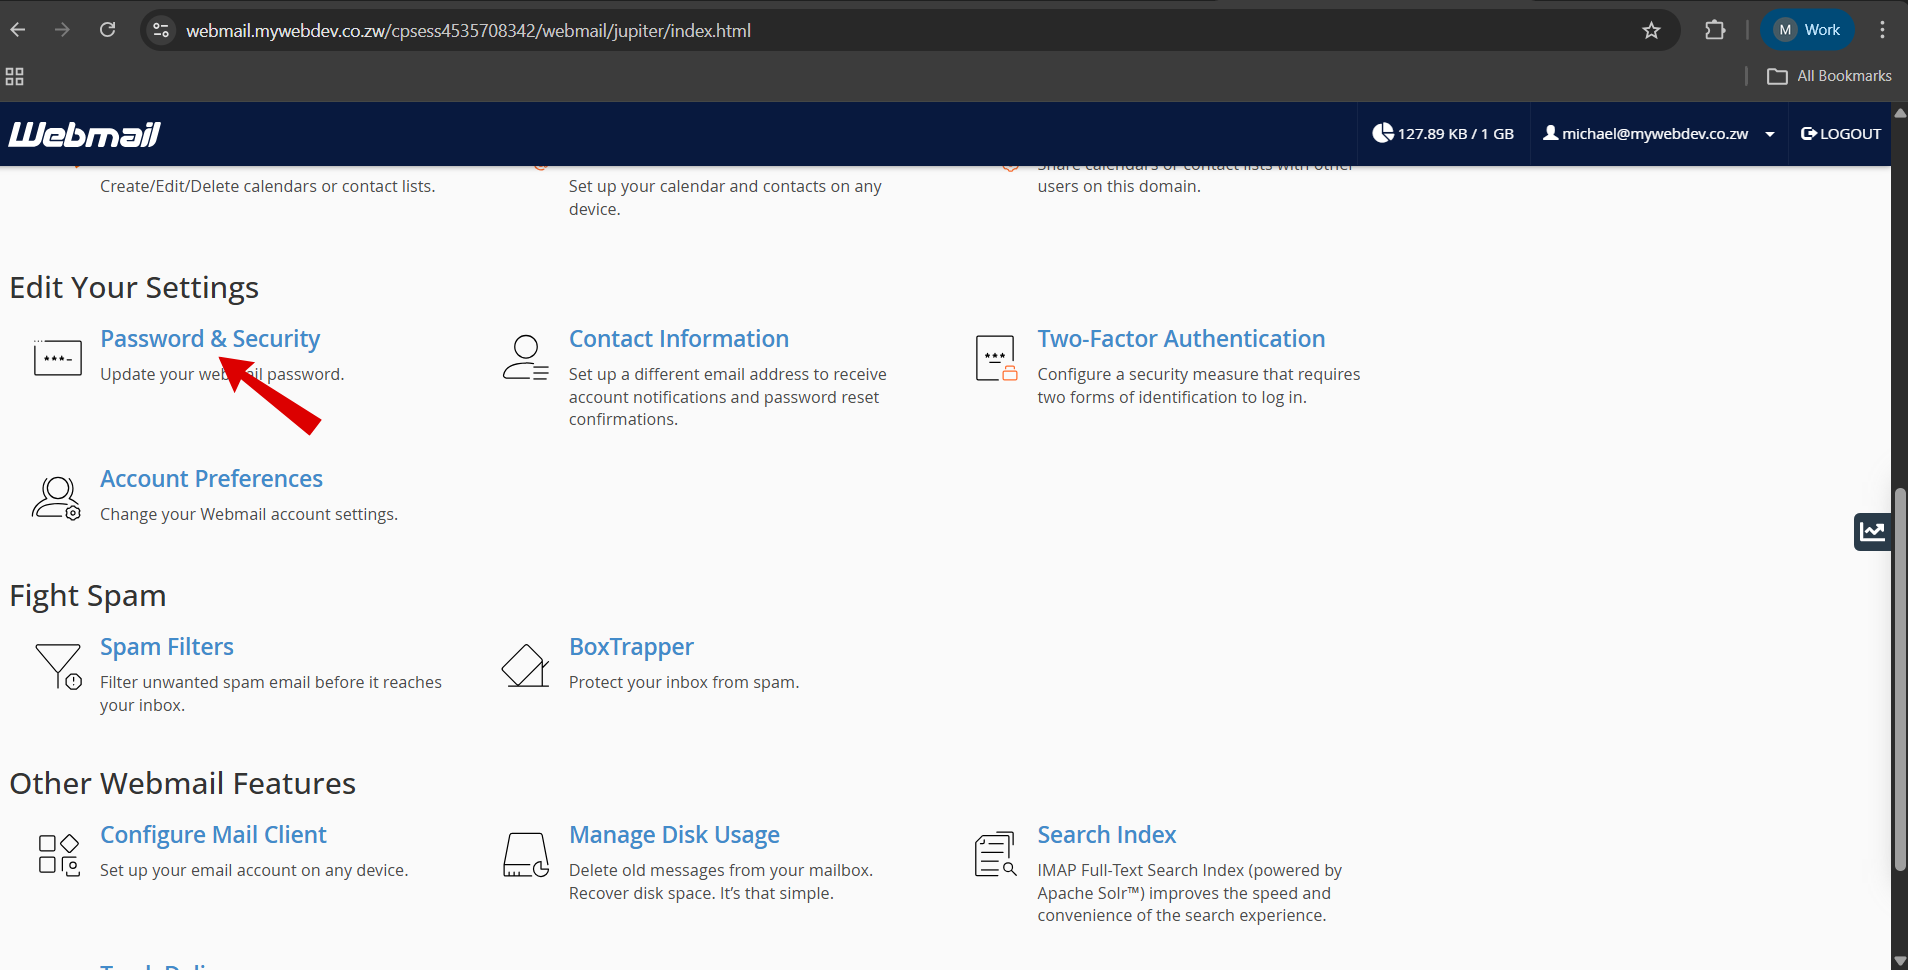Screen dimensions: 1908x970
Task: Click the Two-Factor Authentication lock icon
Action: tap(995, 358)
